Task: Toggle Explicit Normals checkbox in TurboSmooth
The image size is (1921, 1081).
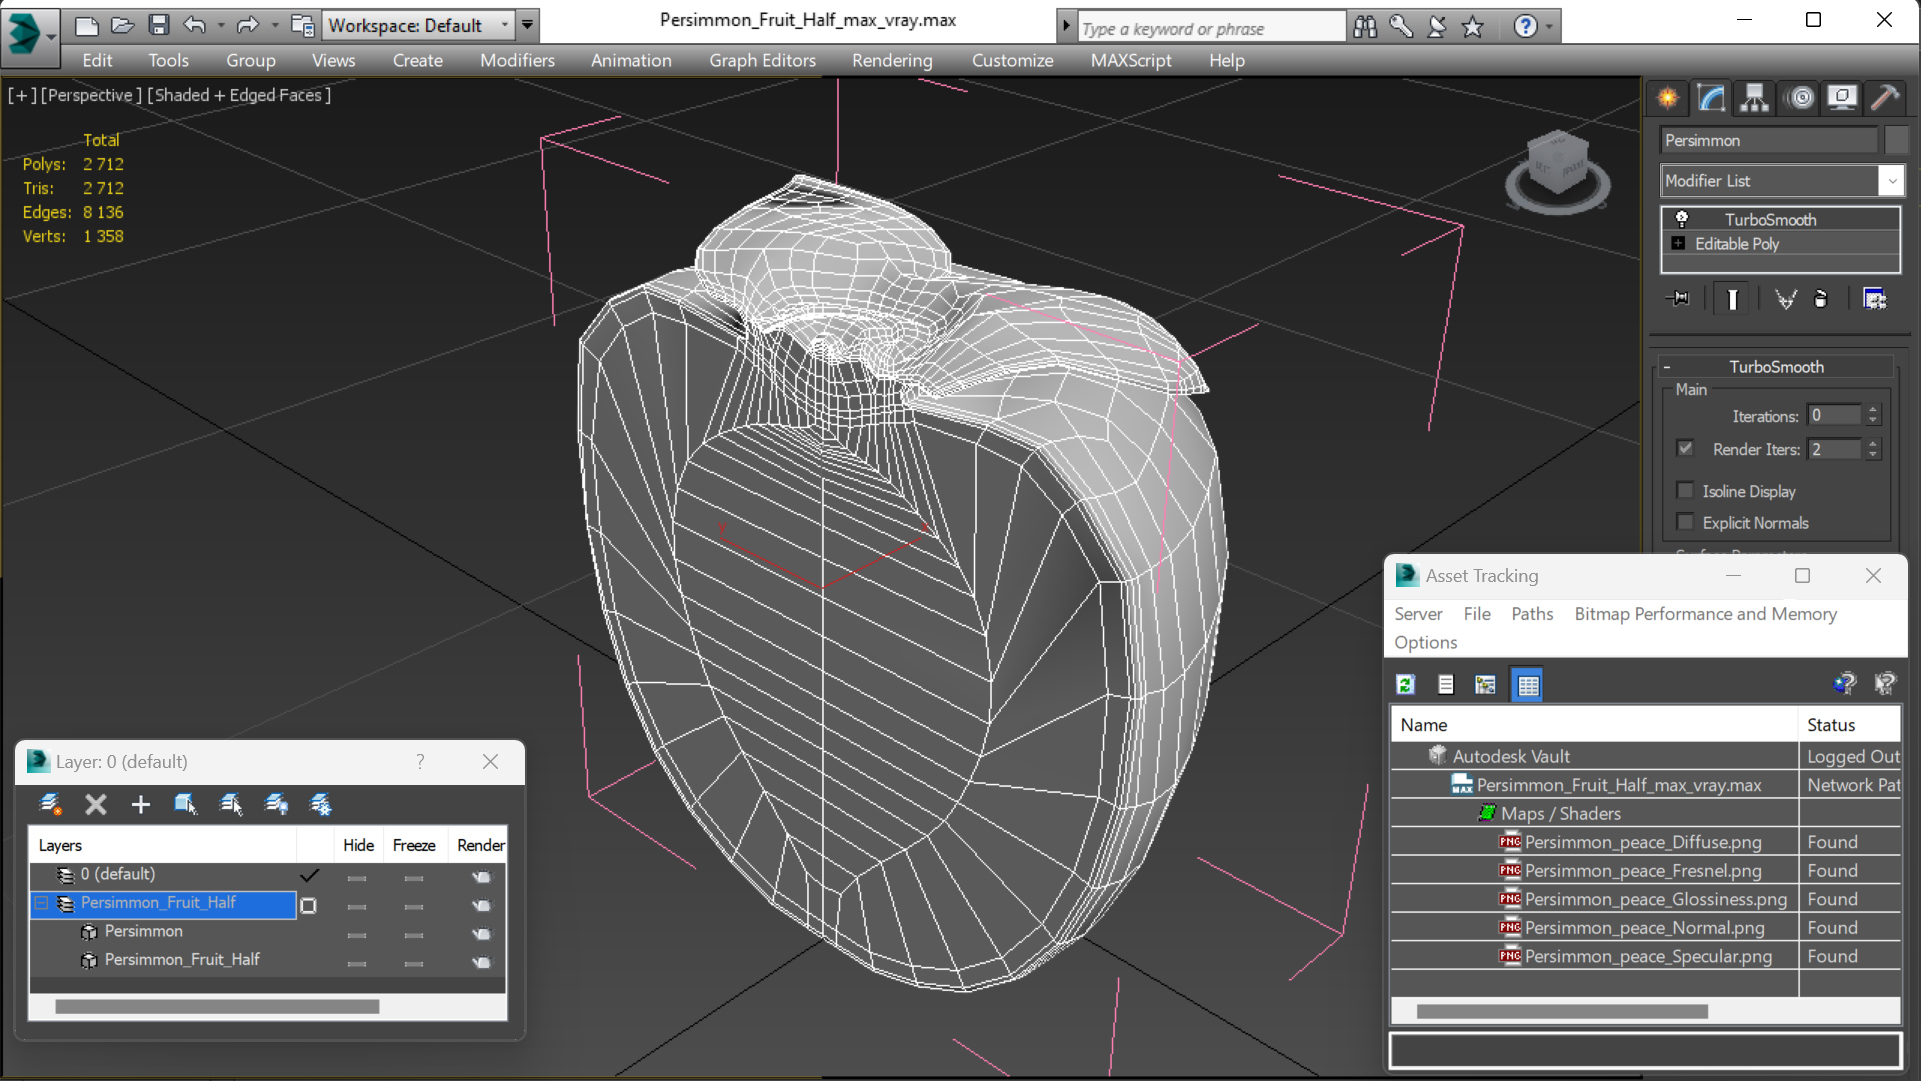Action: pos(1685,521)
